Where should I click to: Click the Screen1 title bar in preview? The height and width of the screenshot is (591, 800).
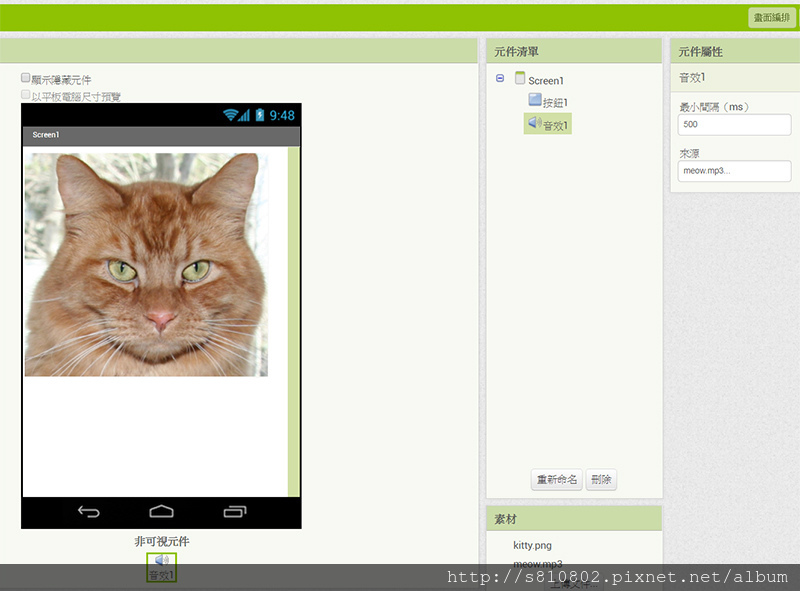pos(161,135)
